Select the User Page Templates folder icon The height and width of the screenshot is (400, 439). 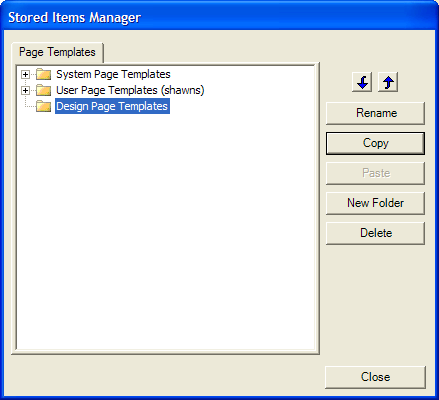coord(43,90)
